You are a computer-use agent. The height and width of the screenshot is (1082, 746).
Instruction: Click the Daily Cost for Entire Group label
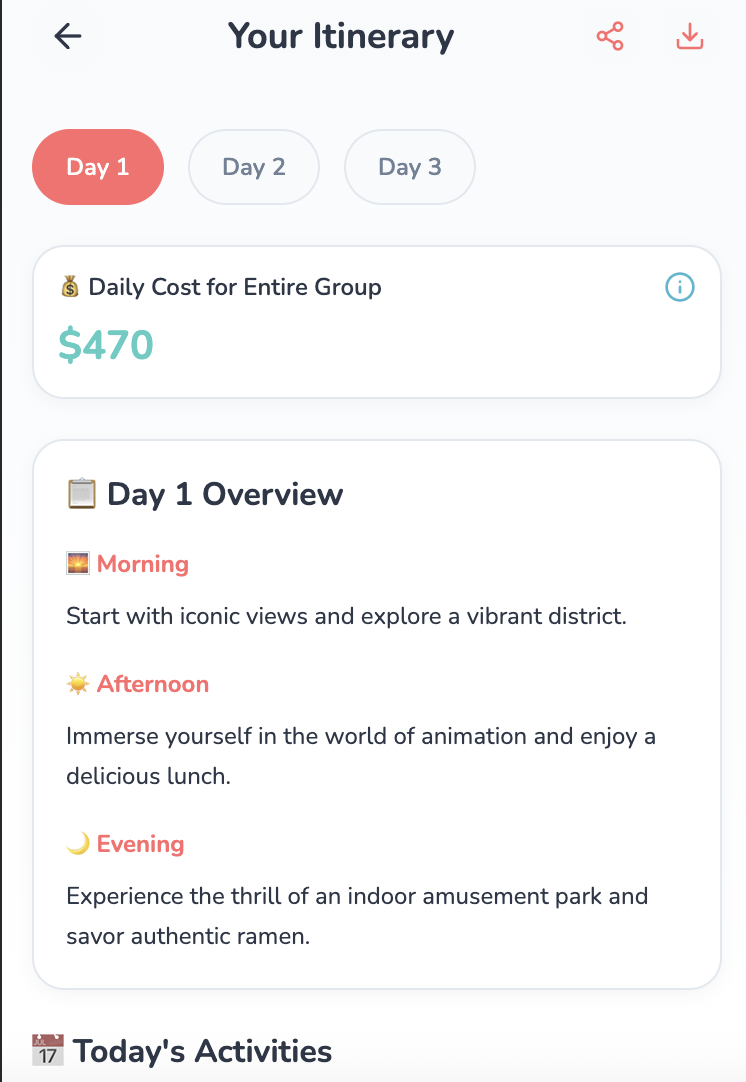(x=235, y=287)
